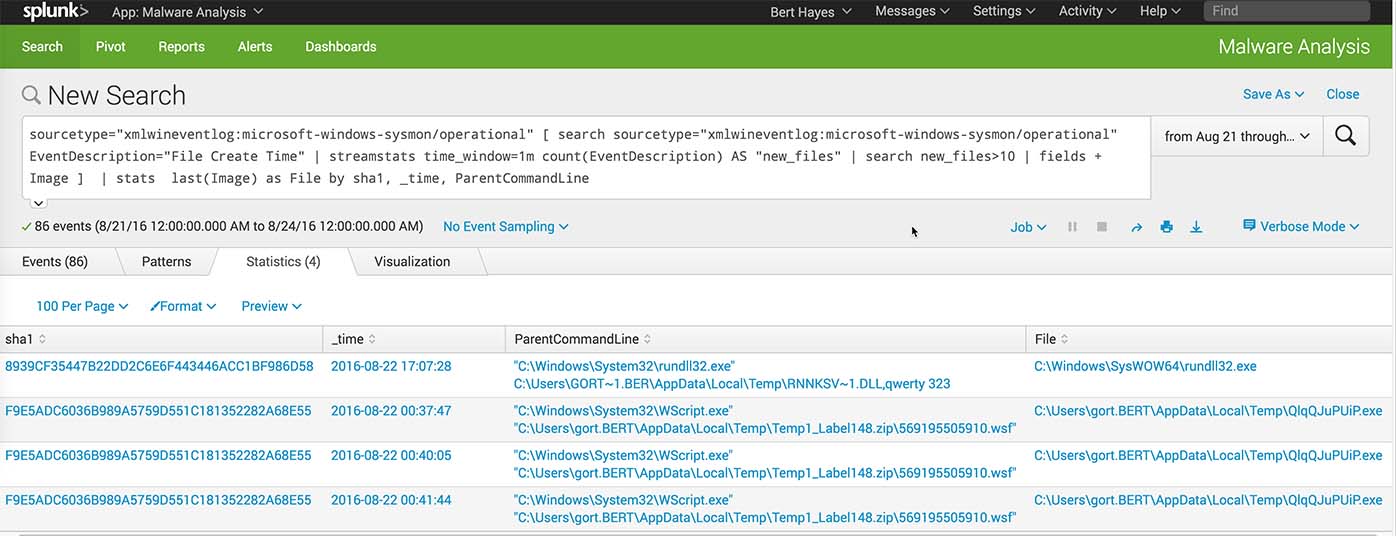Click the Close link
This screenshot has height=536, width=1396.
click(1342, 94)
